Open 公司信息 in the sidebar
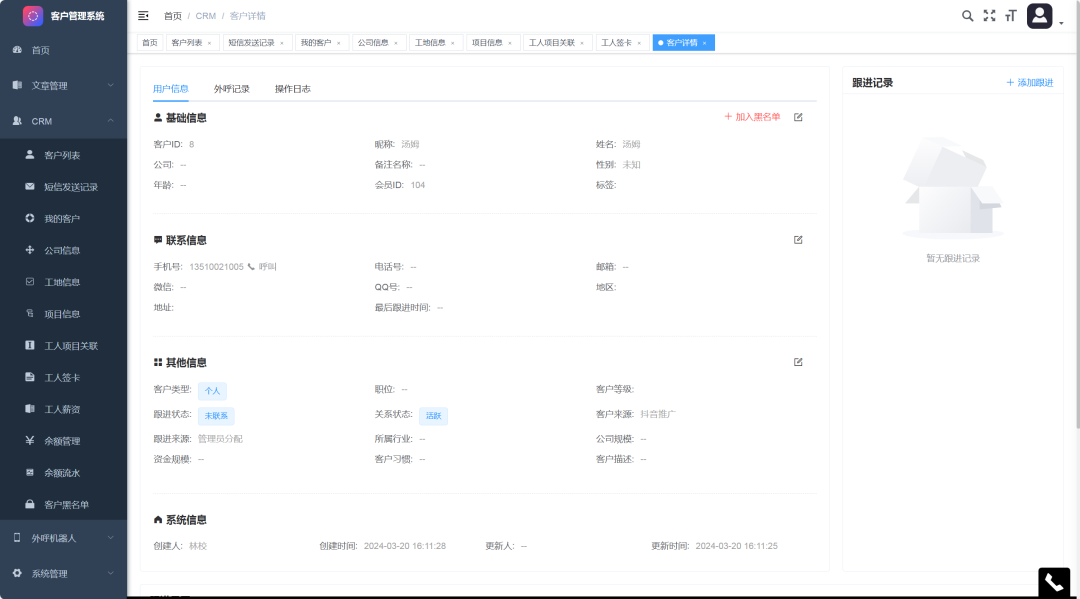Viewport: 1080px width, 599px height. (x=63, y=250)
